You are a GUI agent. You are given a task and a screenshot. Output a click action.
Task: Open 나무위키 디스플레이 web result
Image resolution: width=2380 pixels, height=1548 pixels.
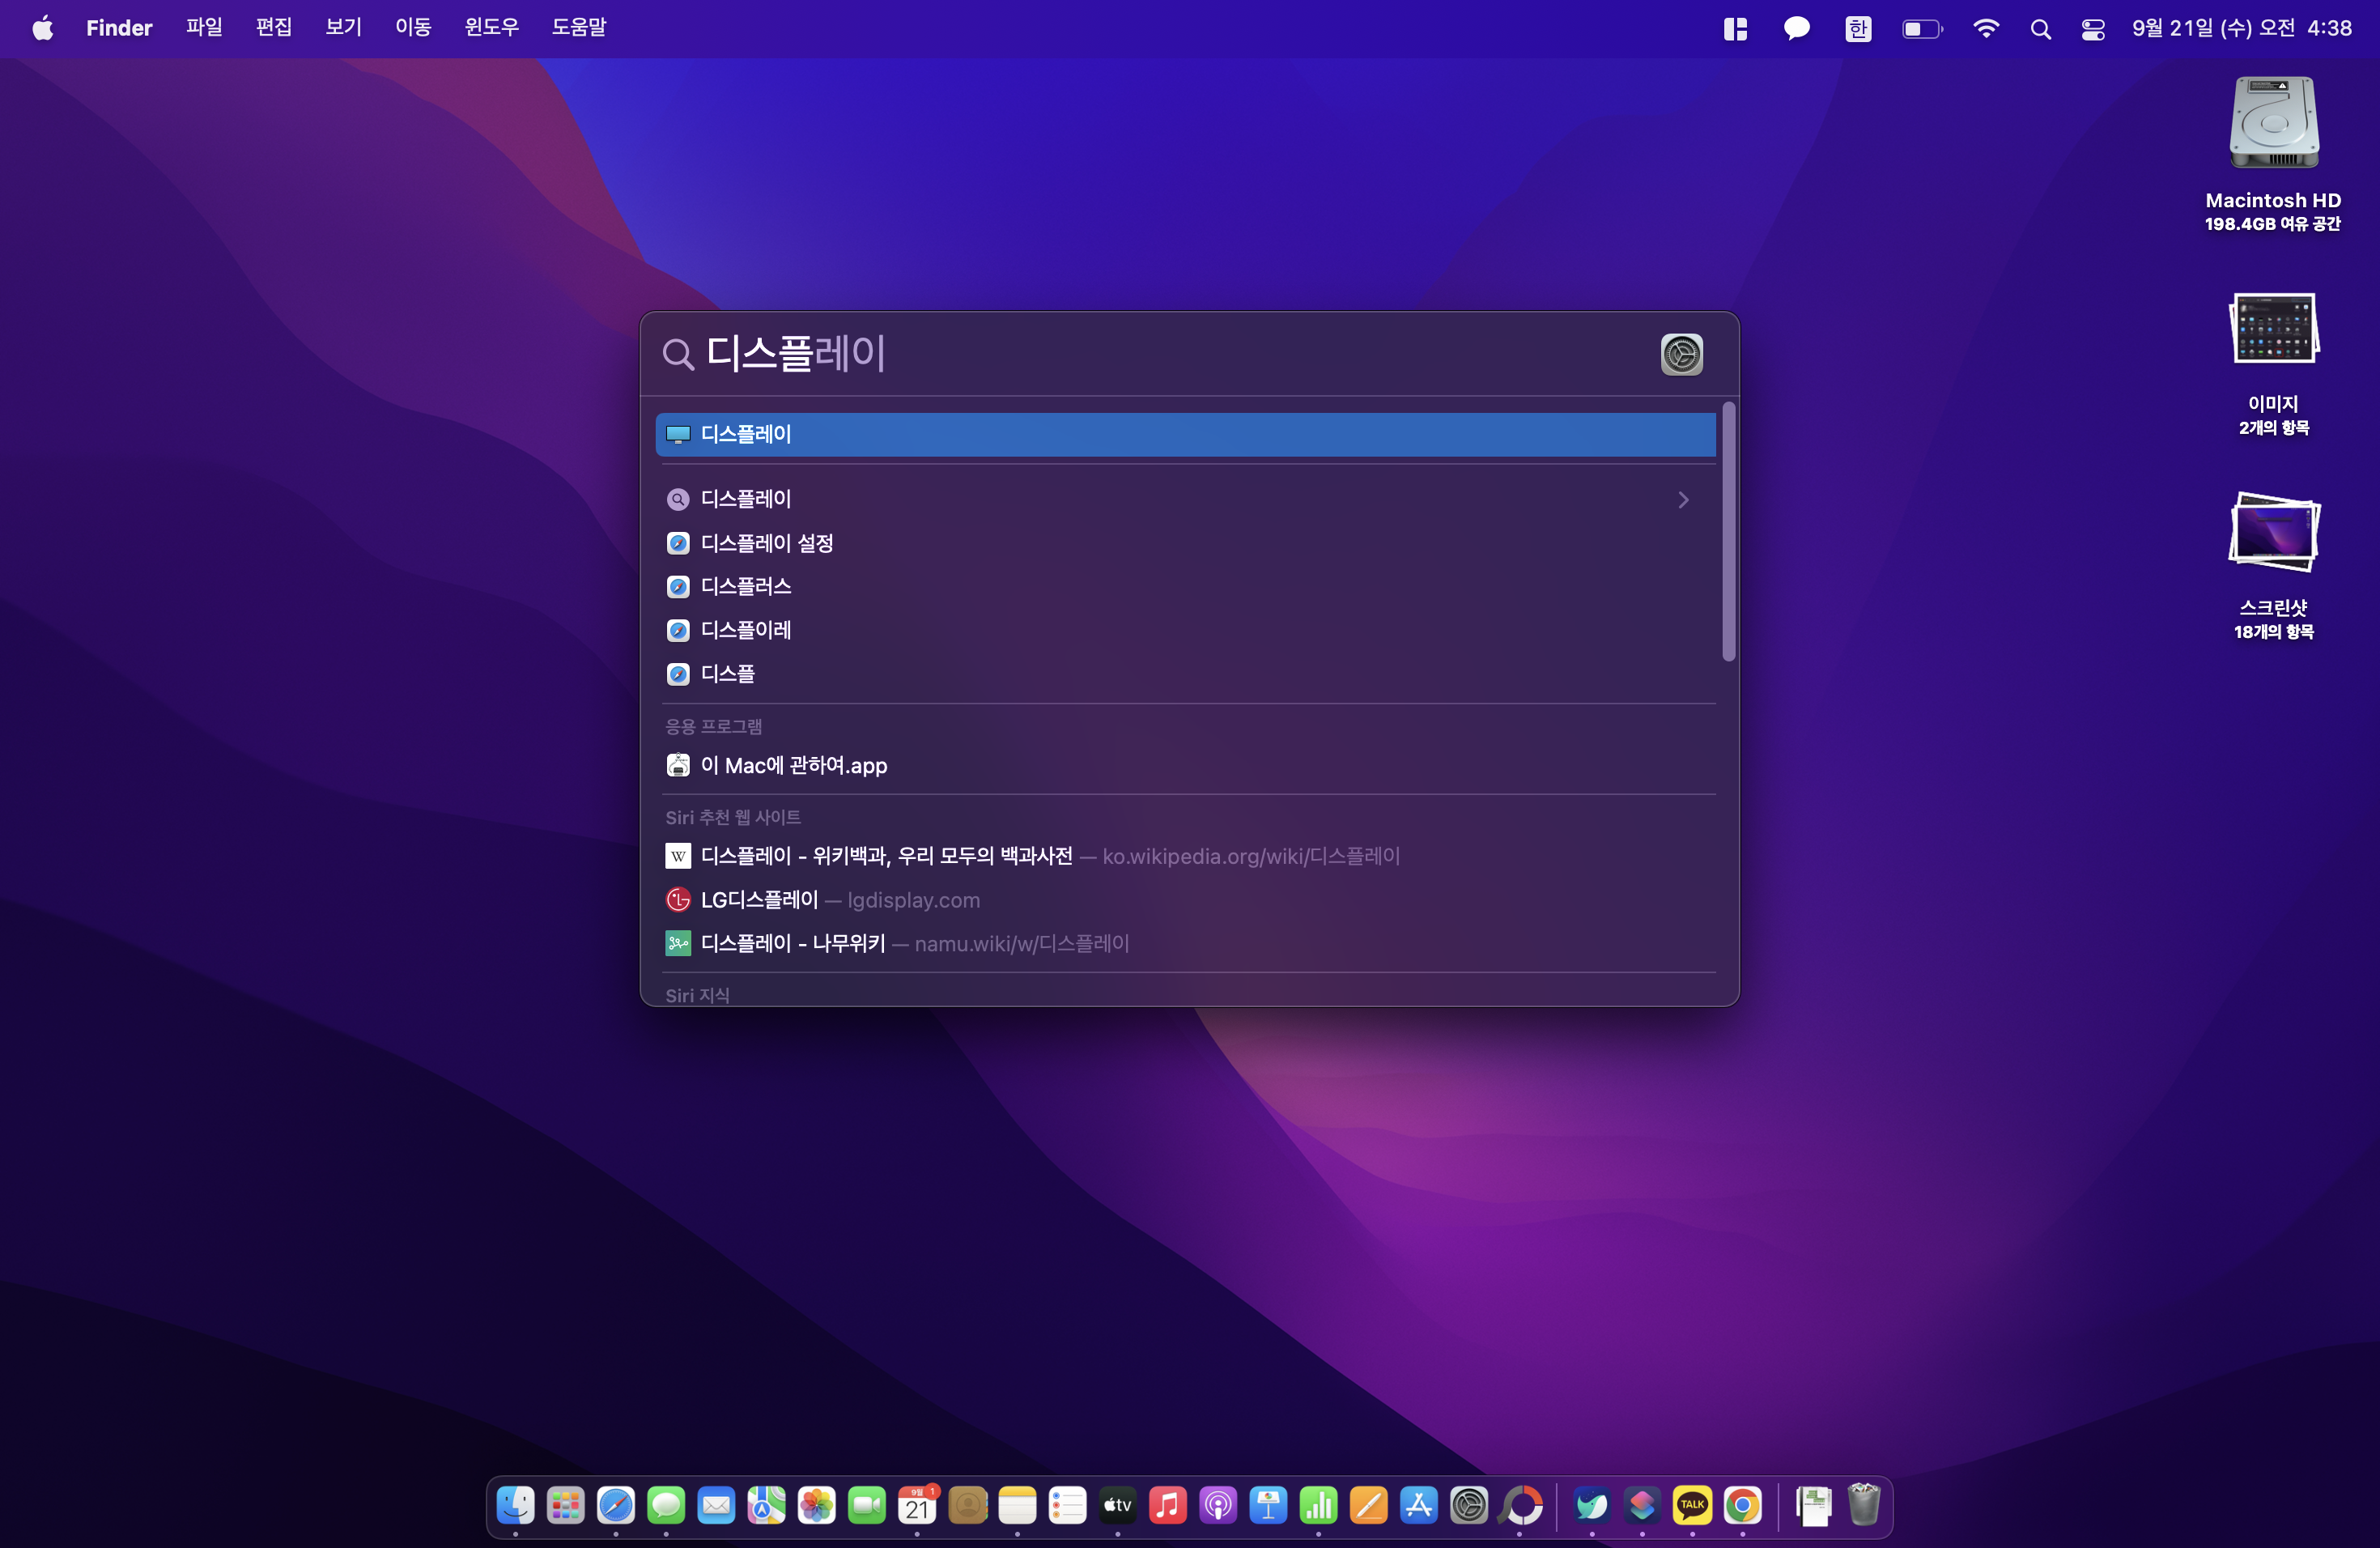pos(793,943)
